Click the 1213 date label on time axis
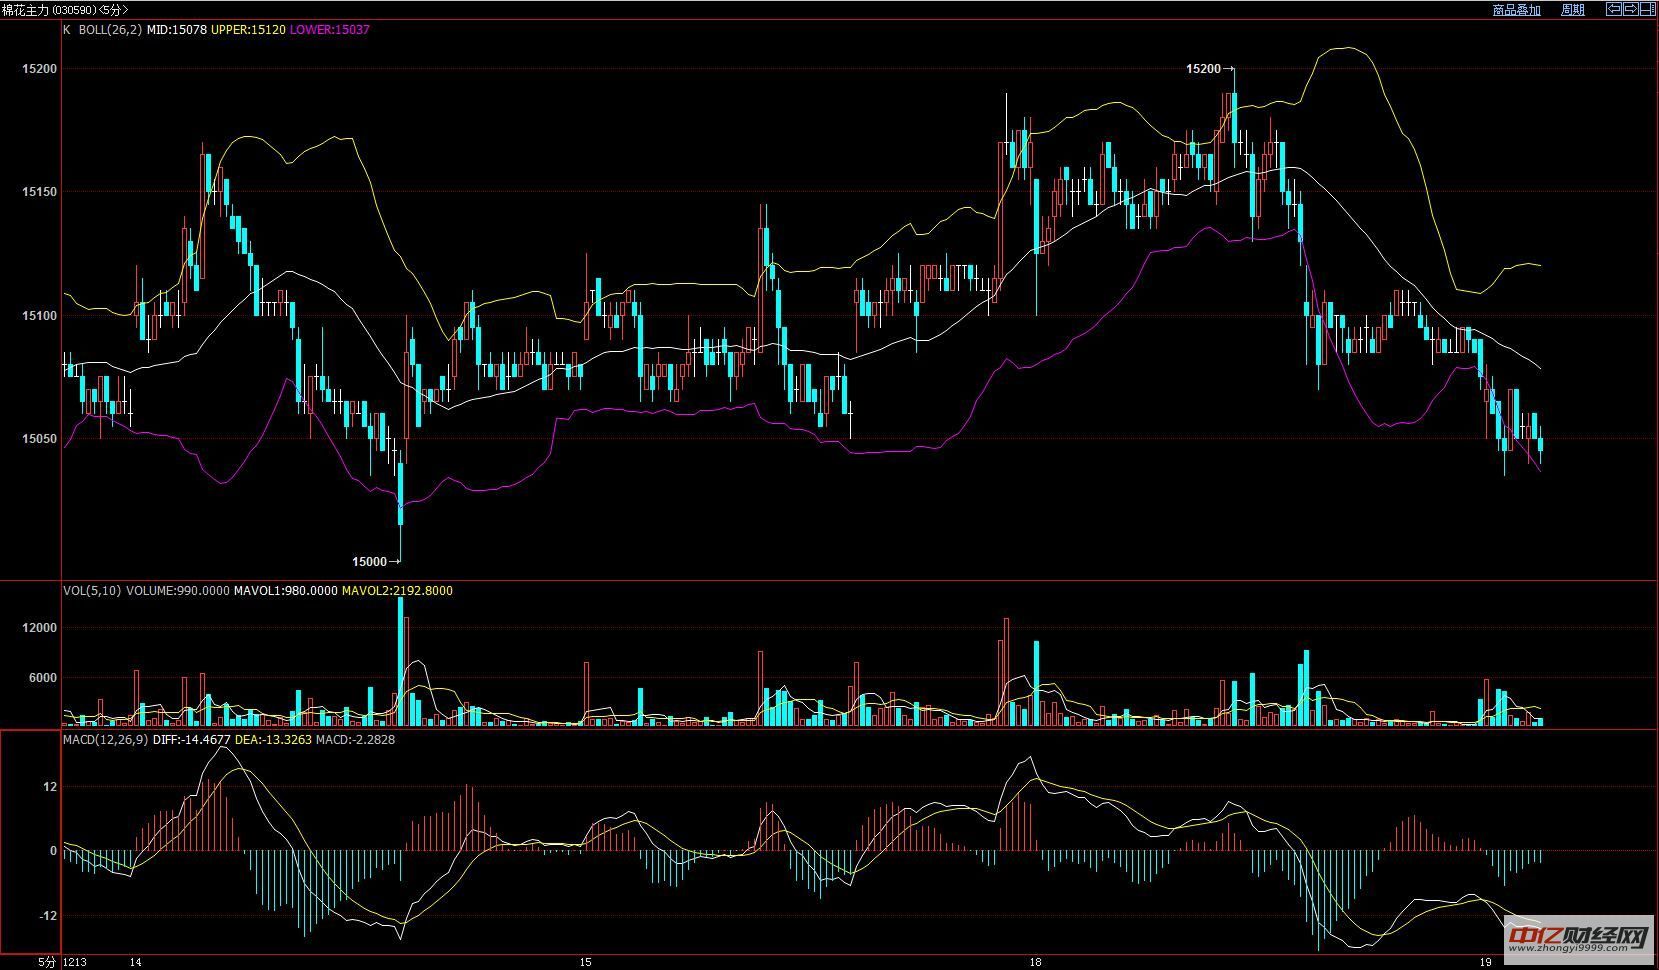Image resolution: width=1659 pixels, height=970 pixels. 75,962
